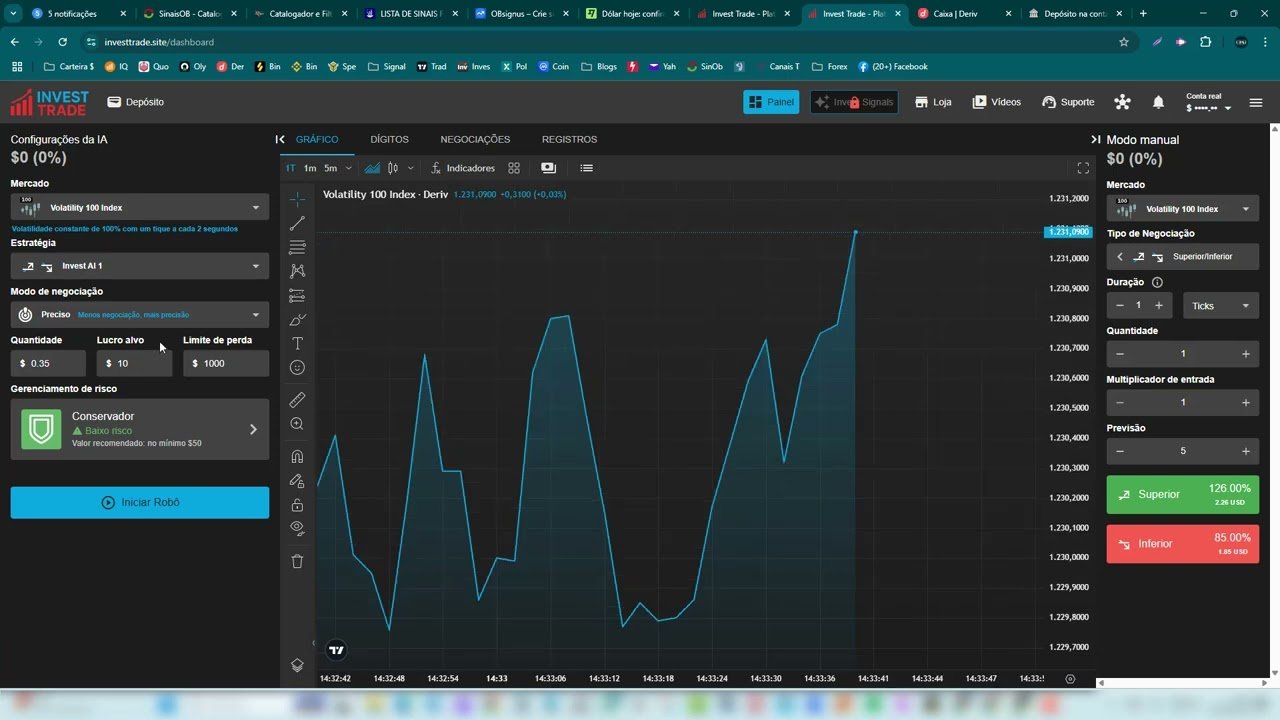Open the Painel dashboard
Screen dimensions: 1280x720
click(x=771, y=102)
